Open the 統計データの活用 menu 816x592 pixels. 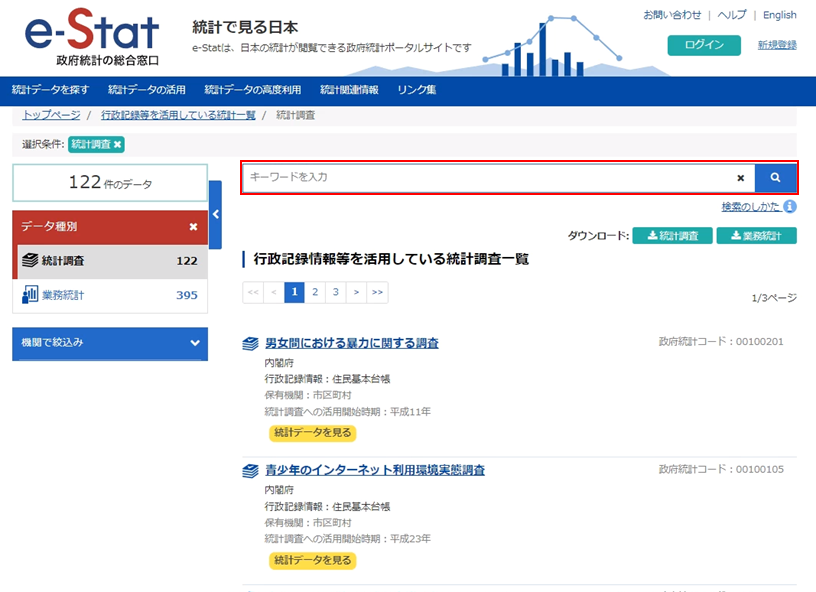(x=147, y=90)
